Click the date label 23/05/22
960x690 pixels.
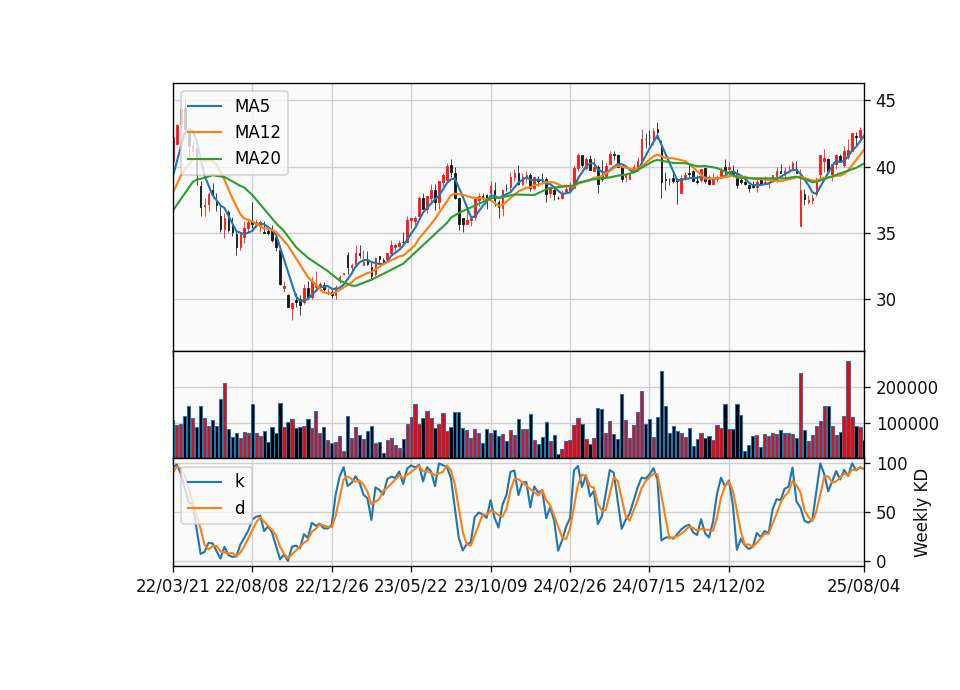(x=411, y=586)
